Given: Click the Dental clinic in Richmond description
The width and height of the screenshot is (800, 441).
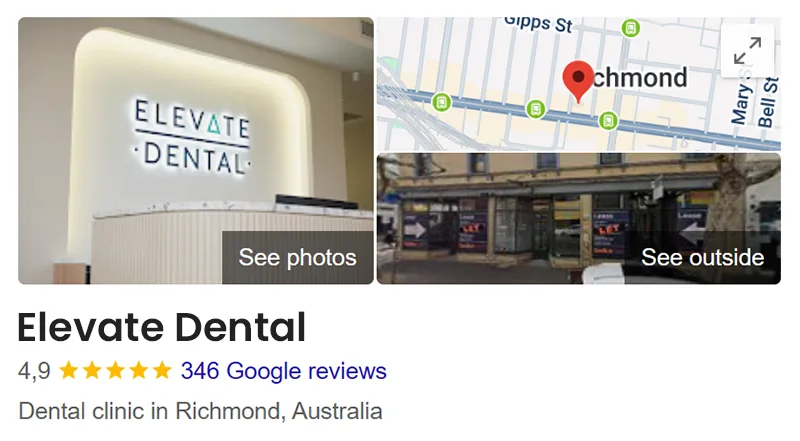Looking at the screenshot, I should [201, 411].
